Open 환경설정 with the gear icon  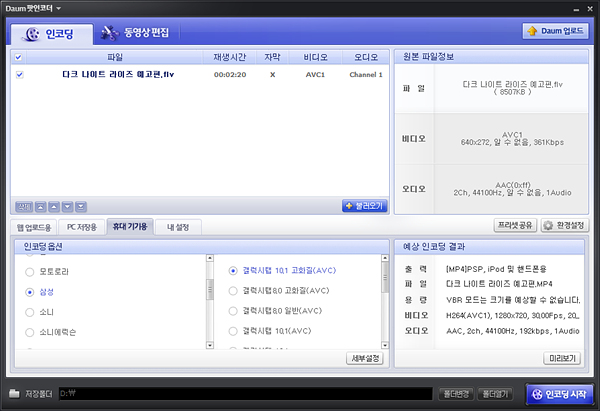pos(564,225)
